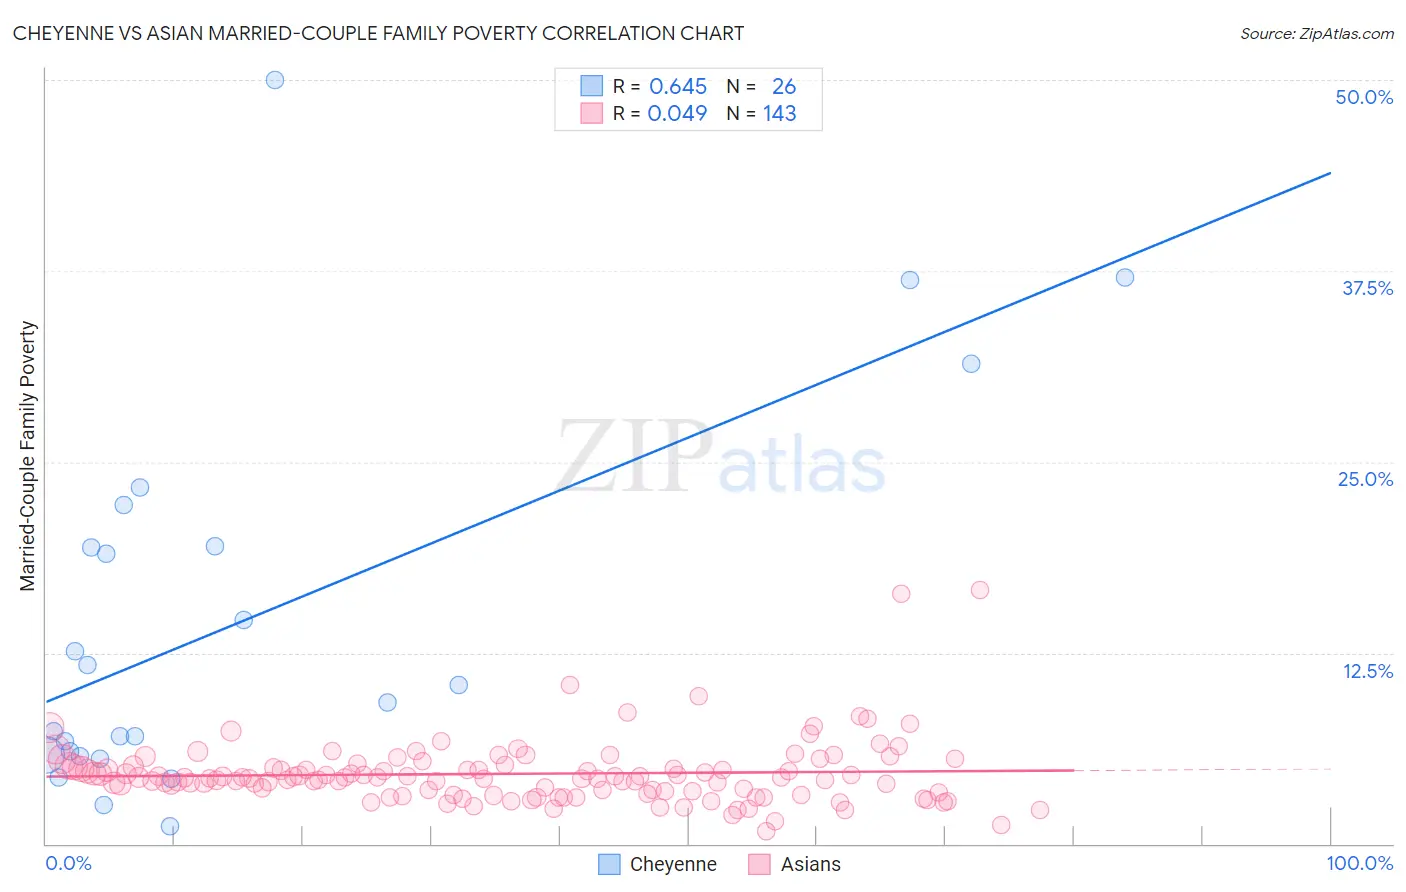The image size is (1406, 892).
Task: Click the N = 143 value in legend
Action: coord(761,113)
